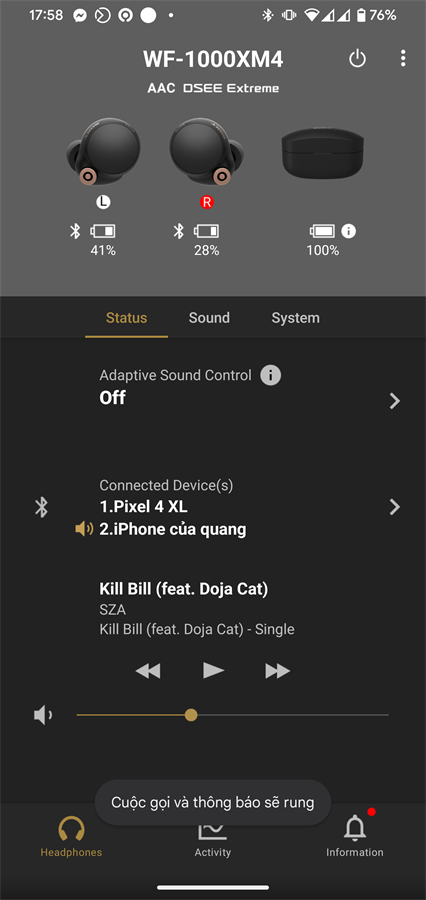426x900 pixels.
Task: Open the Activity graph icon
Action: point(212,829)
